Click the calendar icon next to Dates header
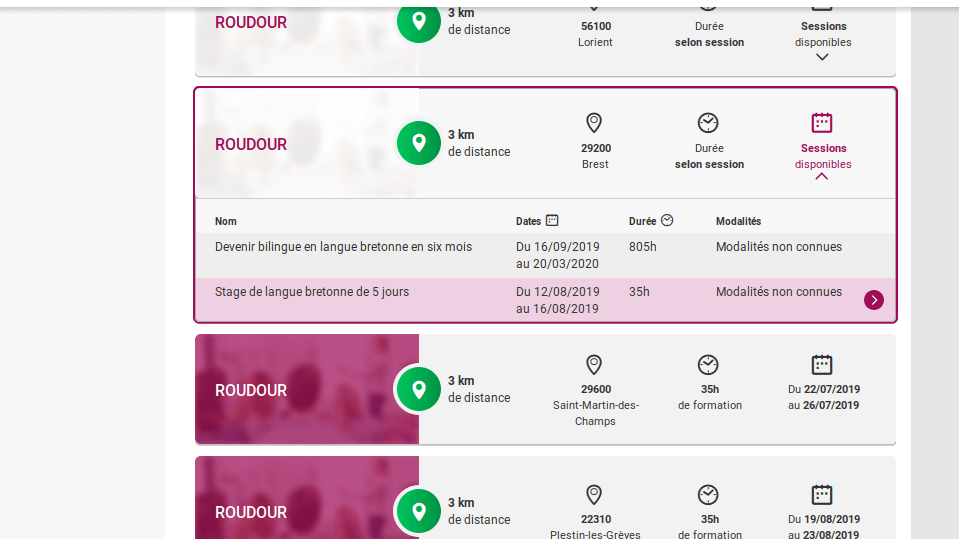 tap(552, 220)
